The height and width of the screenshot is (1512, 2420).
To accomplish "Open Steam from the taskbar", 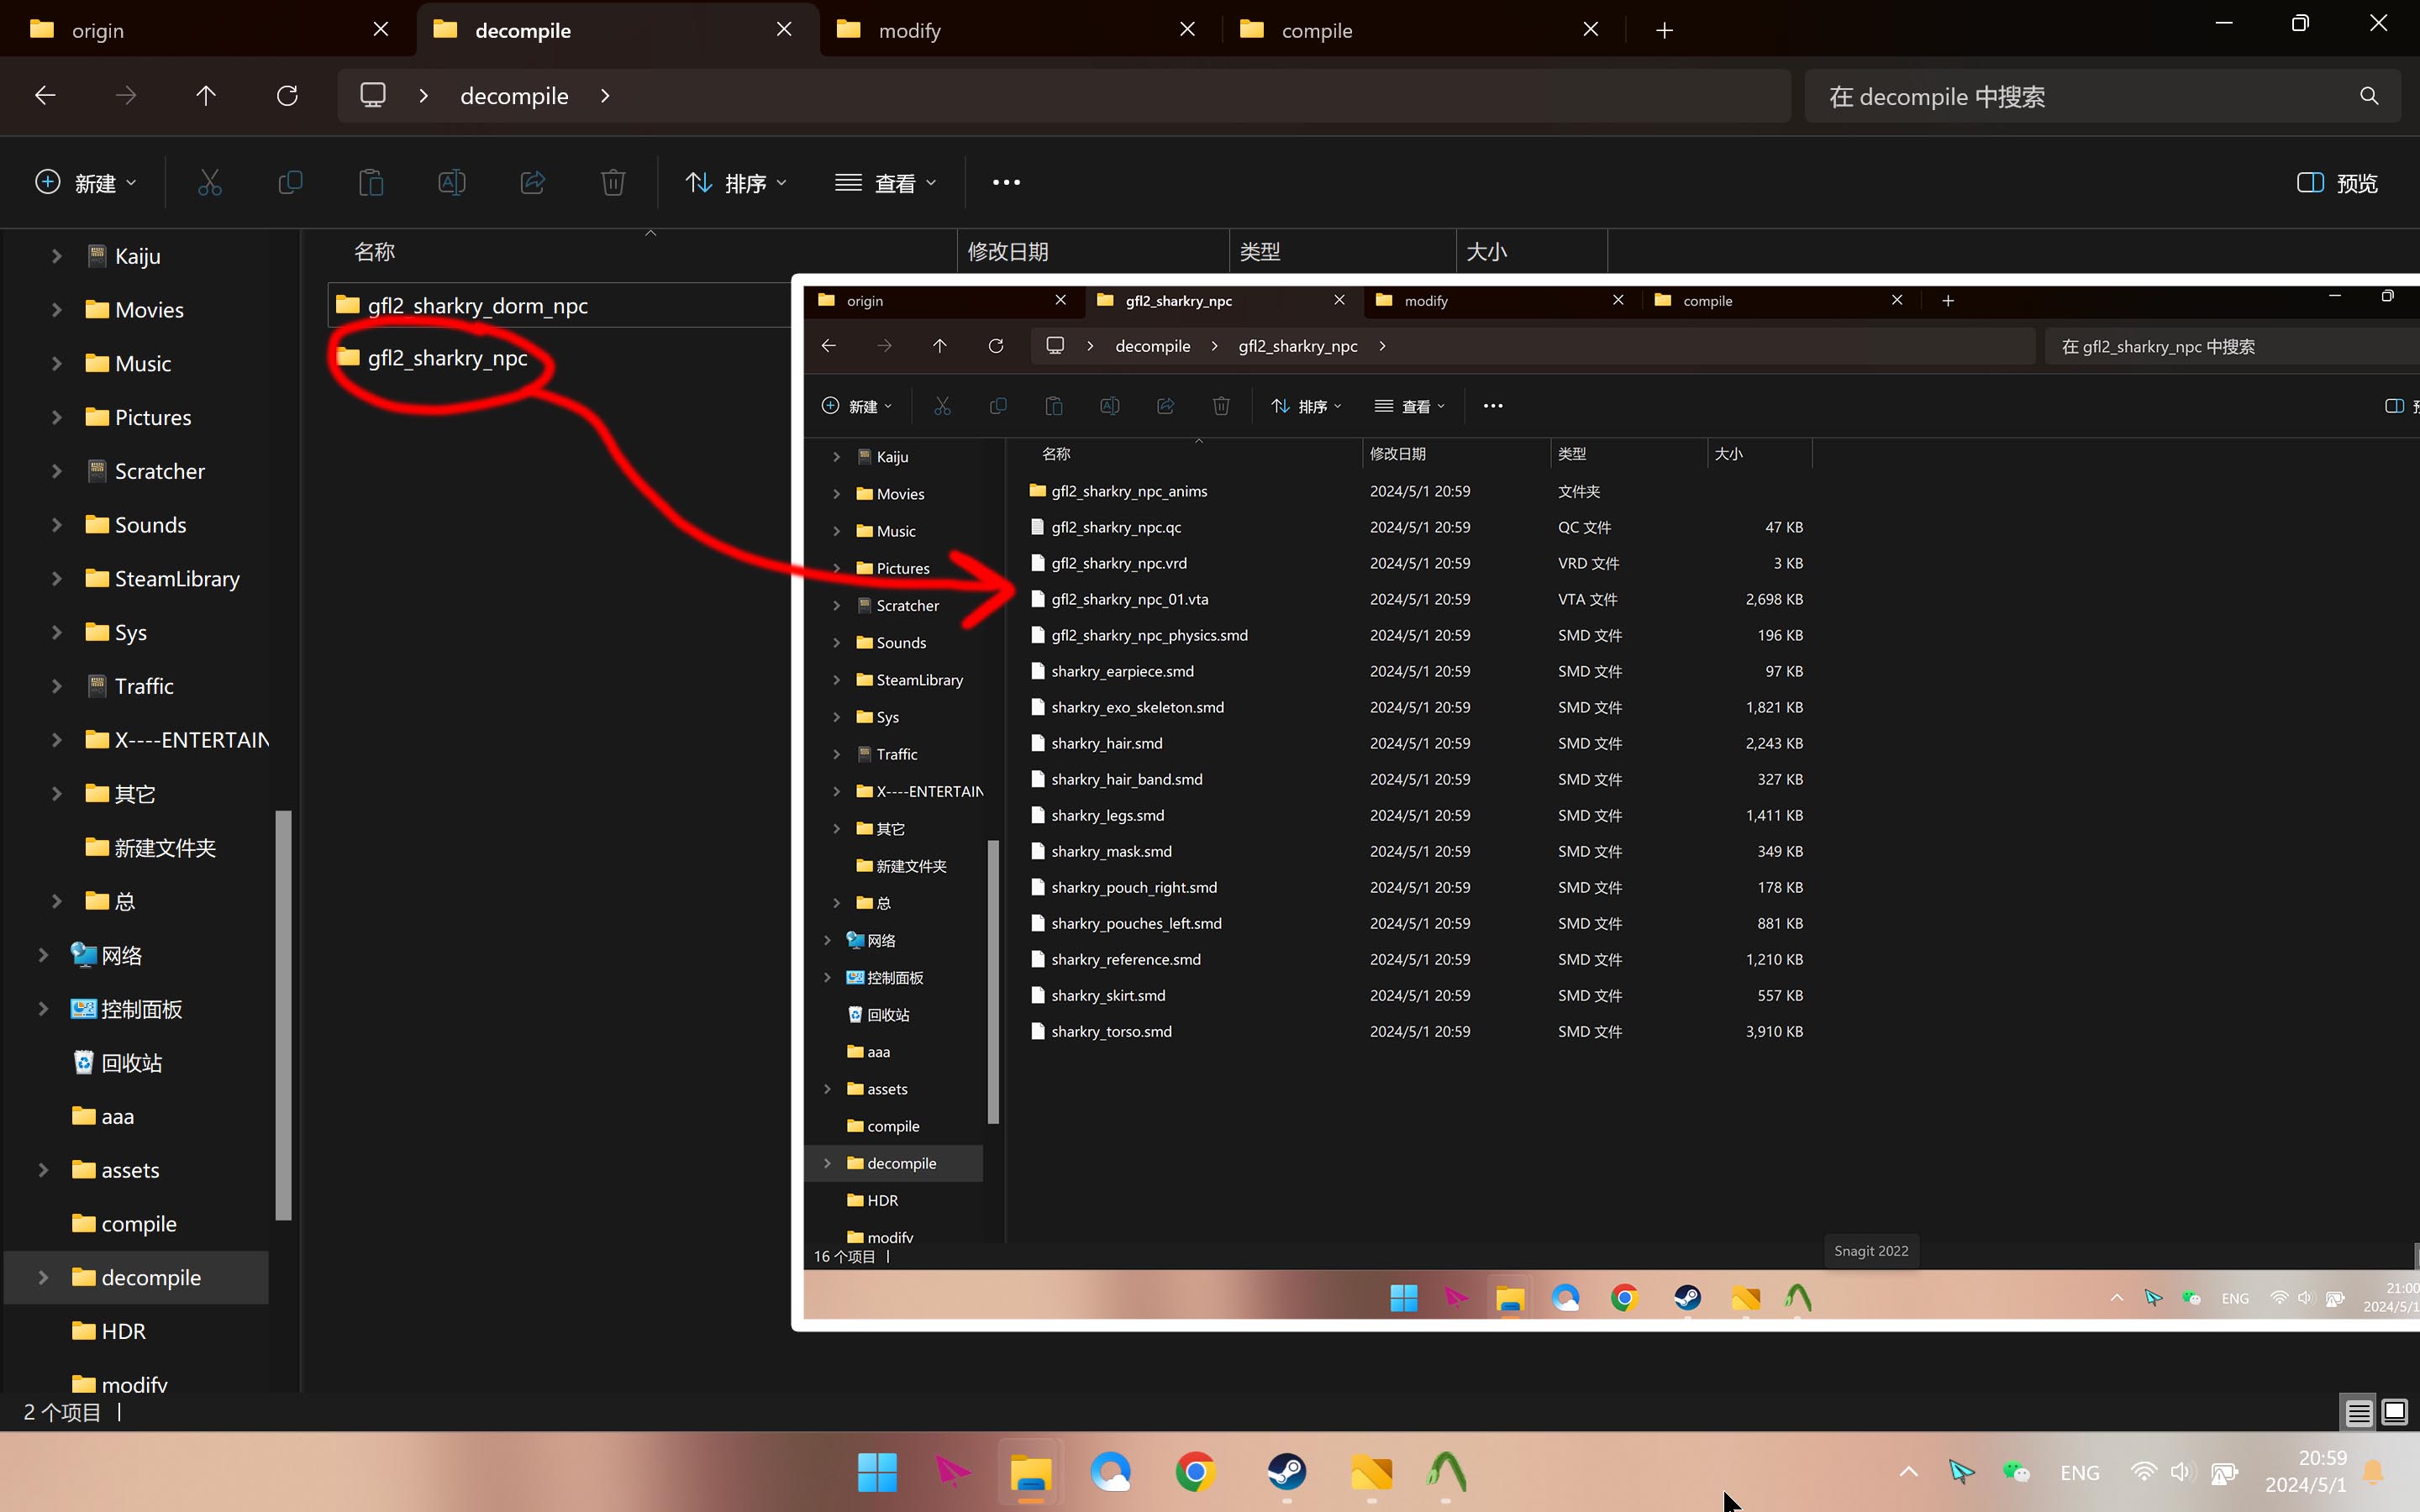I will click(1286, 1472).
